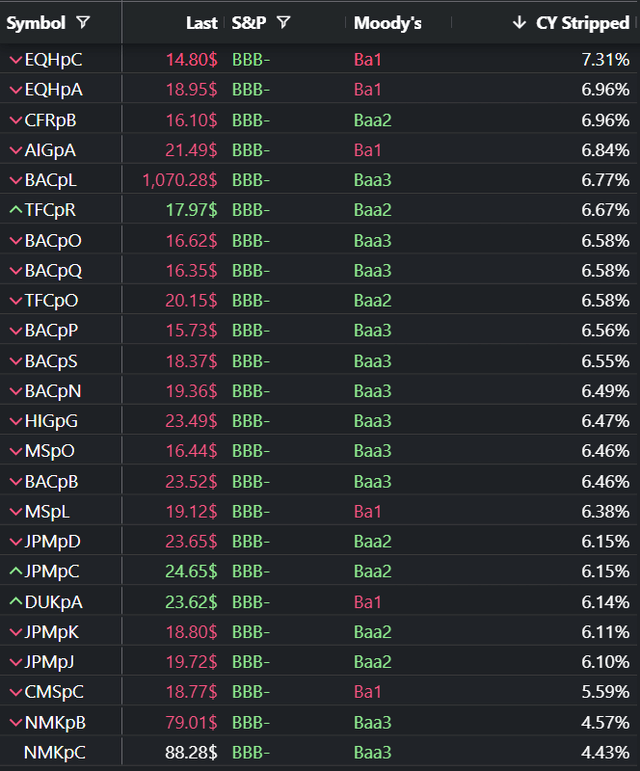Open the S&P column filter
The image size is (640, 771).
pyautogui.click(x=284, y=22)
